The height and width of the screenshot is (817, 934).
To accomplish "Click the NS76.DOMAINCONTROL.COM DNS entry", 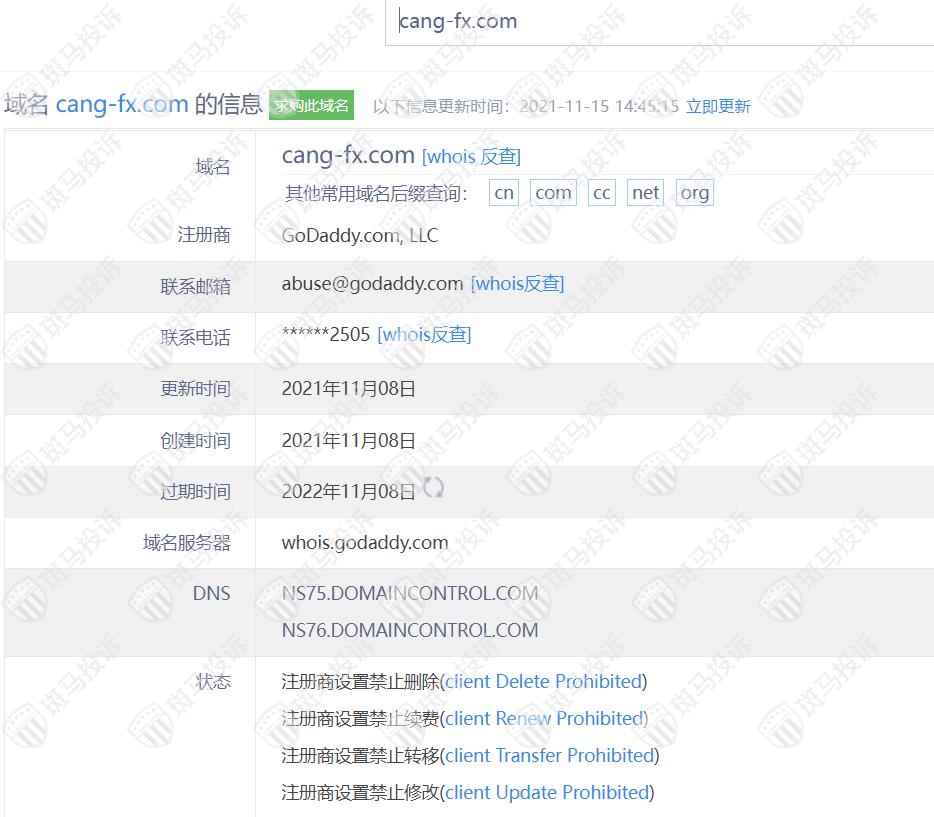I will click(410, 631).
